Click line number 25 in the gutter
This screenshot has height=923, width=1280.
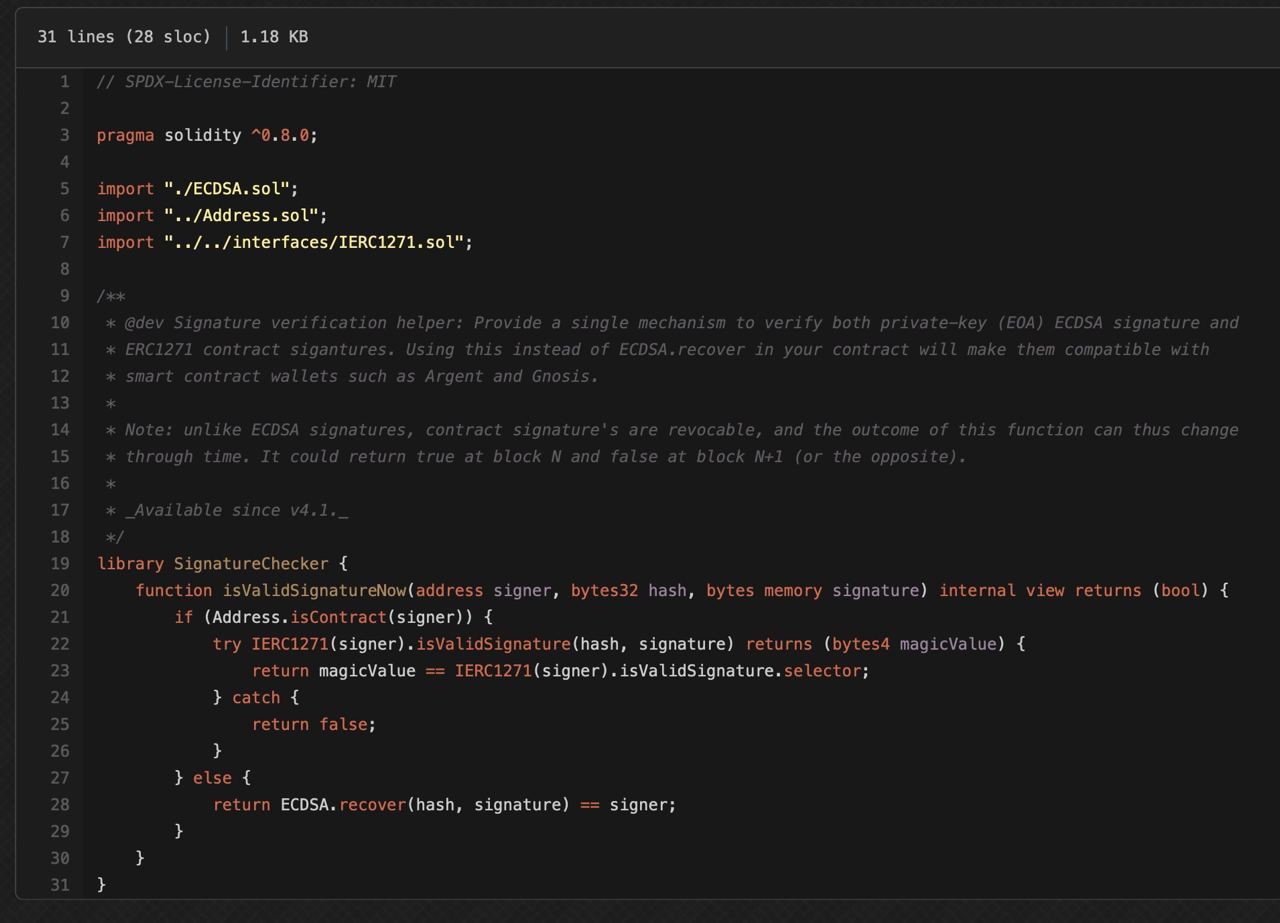tap(60, 725)
